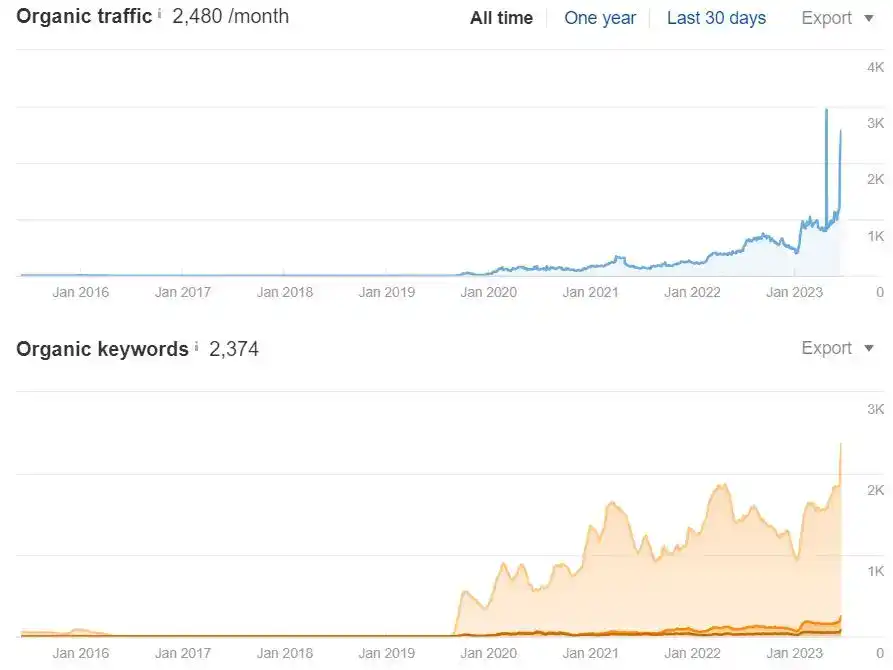This screenshot has height=670, width=893.
Task: Switch to the One year view
Action: (x=600, y=18)
